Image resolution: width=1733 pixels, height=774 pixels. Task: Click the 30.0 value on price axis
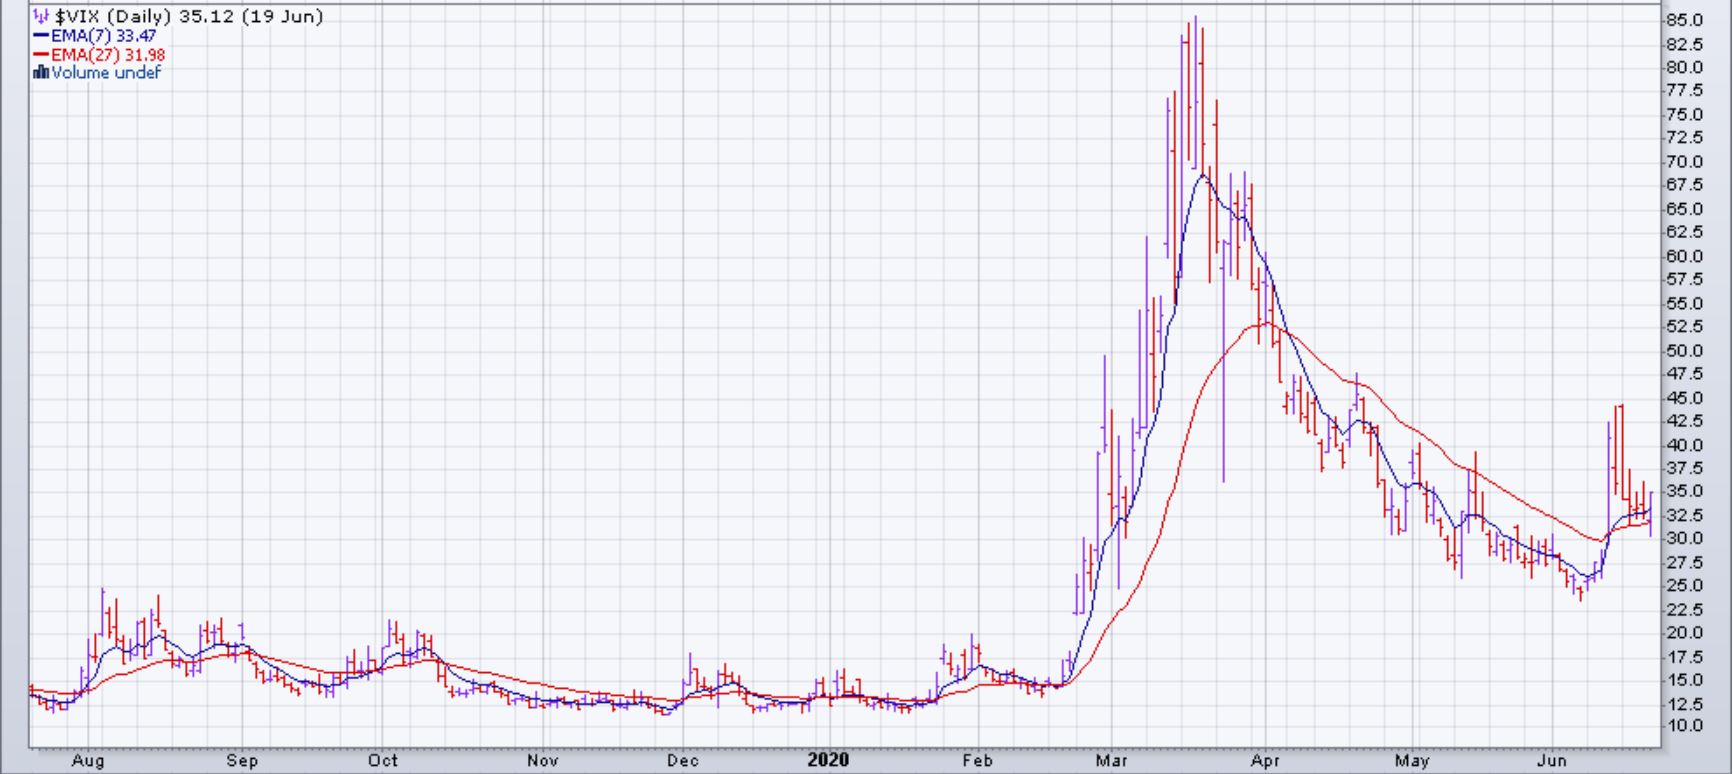pyautogui.click(x=1684, y=538)
